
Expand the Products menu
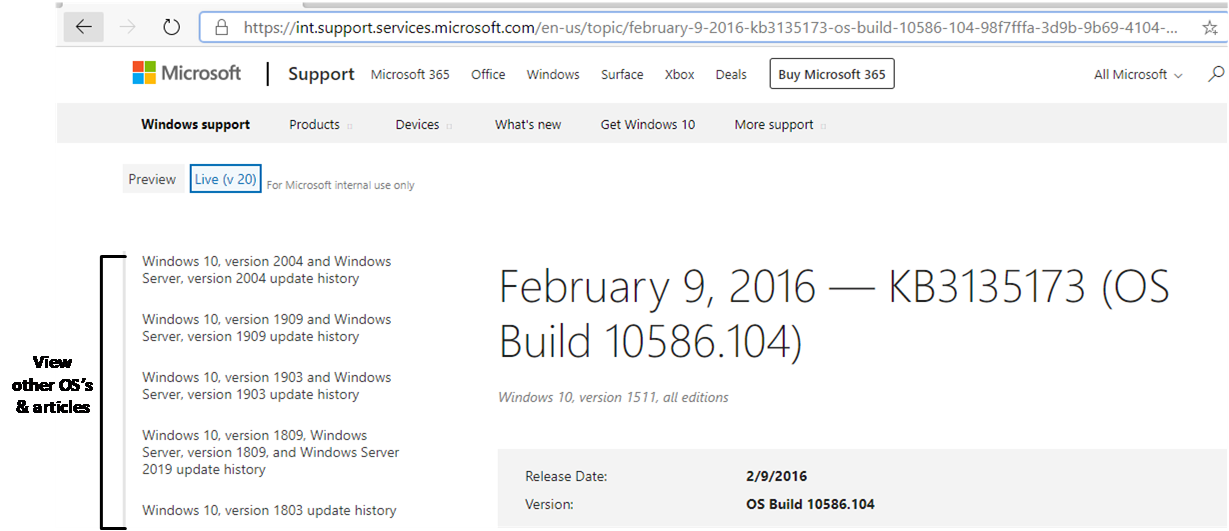coord(321,125)
